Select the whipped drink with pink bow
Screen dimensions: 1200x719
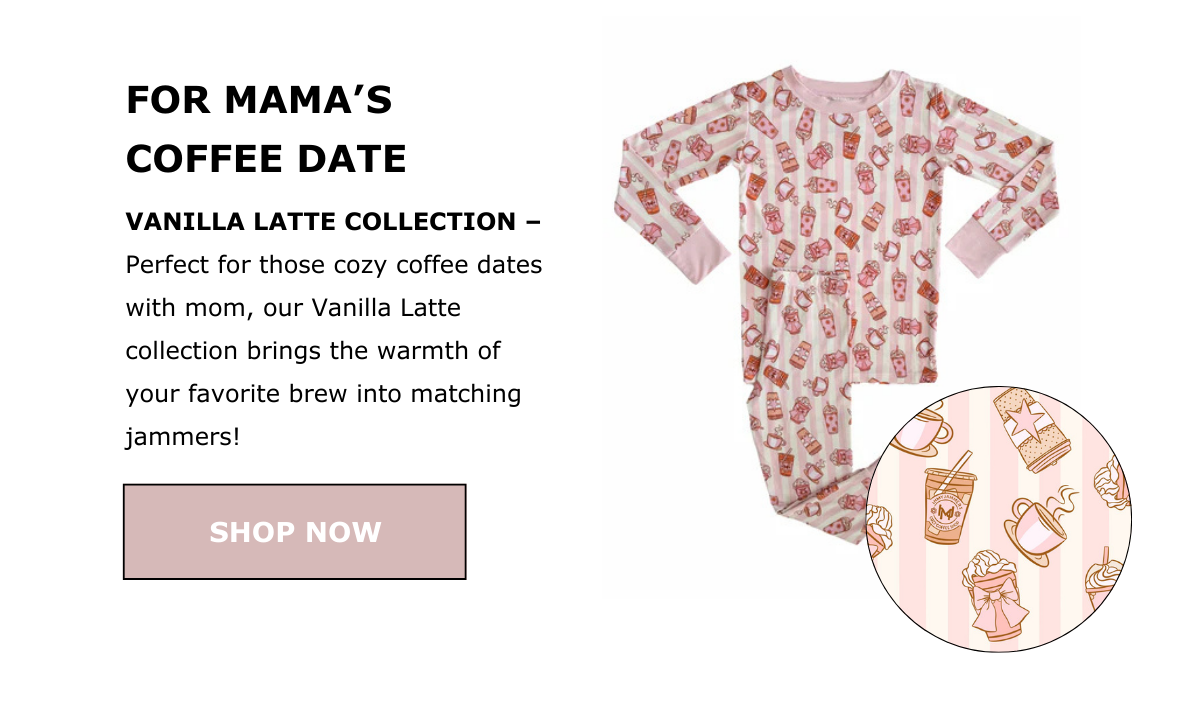click(x=996, y=593)
